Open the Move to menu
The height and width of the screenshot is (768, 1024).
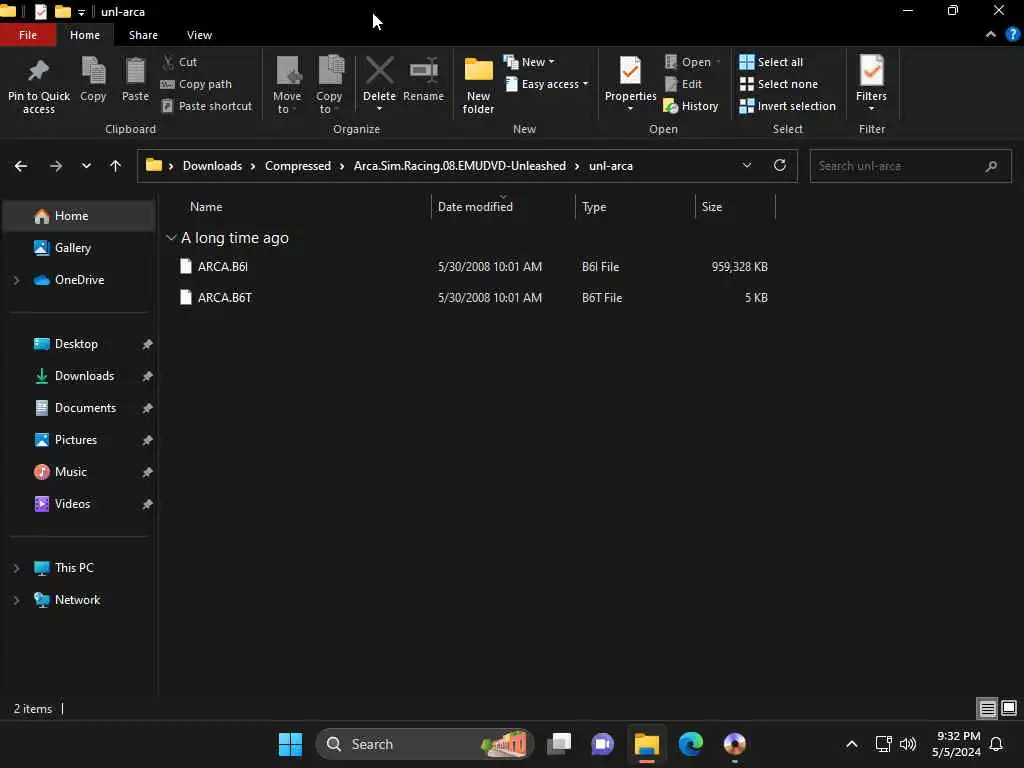(287, 86)
